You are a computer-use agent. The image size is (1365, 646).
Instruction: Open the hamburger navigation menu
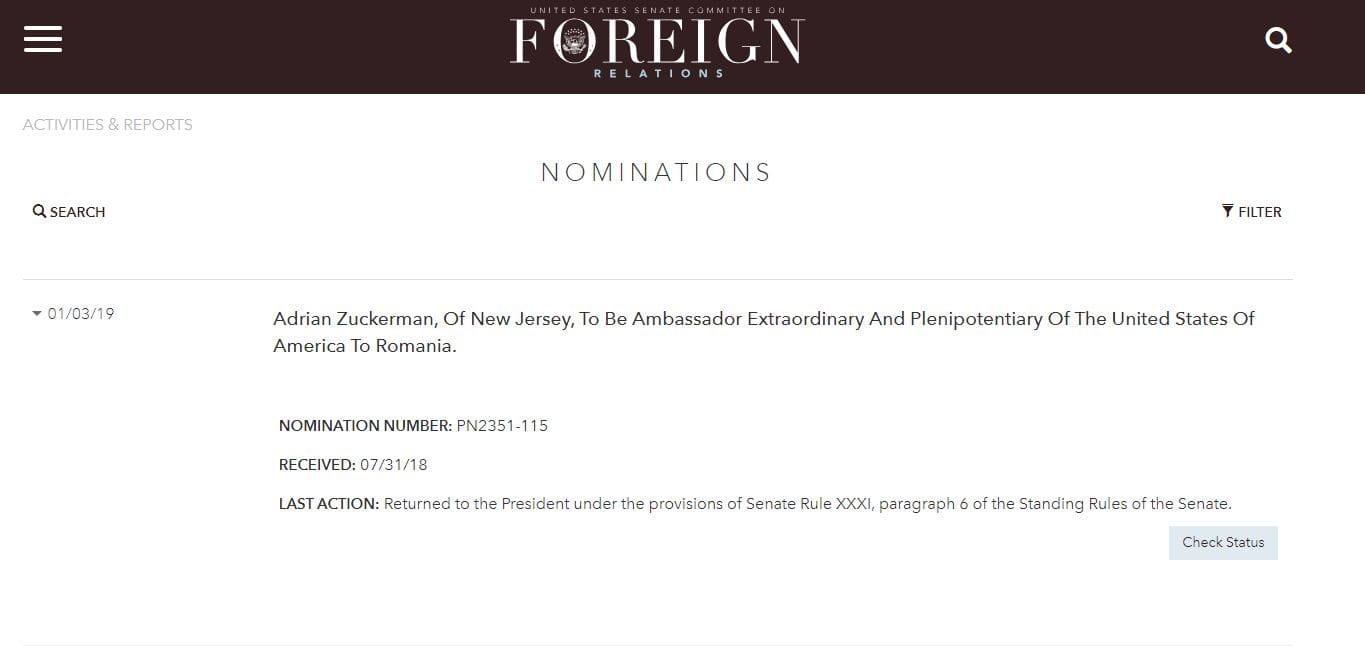coord(43,39)
